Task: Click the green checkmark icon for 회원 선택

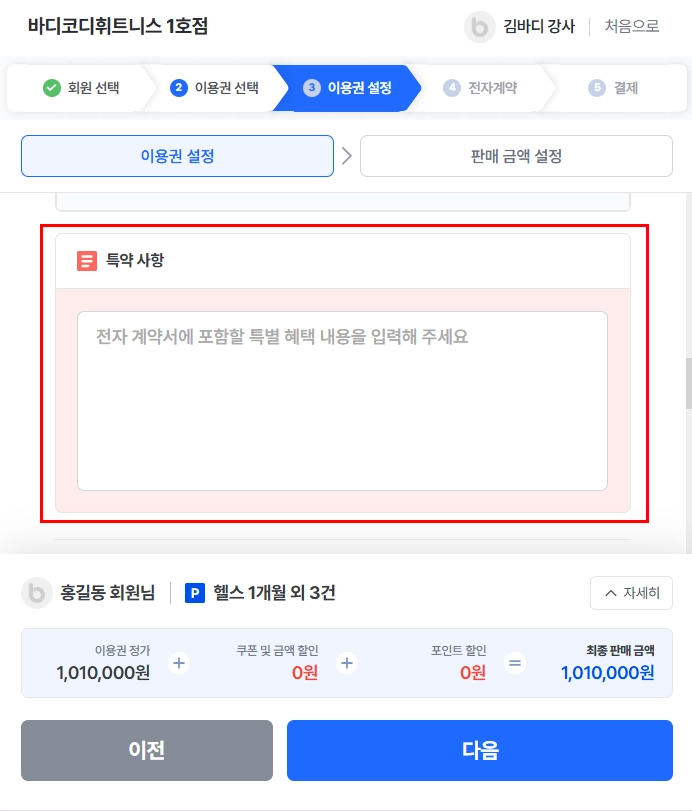Action: [x=52, y=88]
